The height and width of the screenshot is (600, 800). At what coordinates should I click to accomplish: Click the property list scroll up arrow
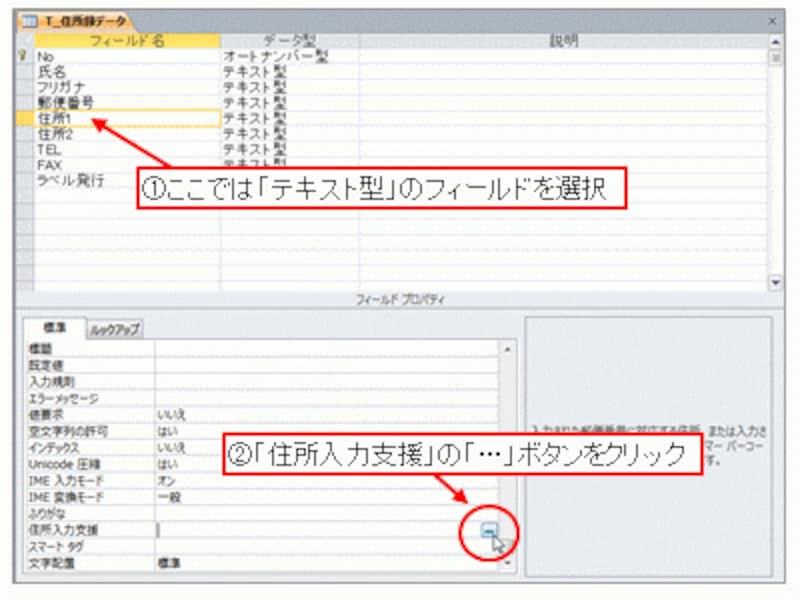tap(507, 349)
